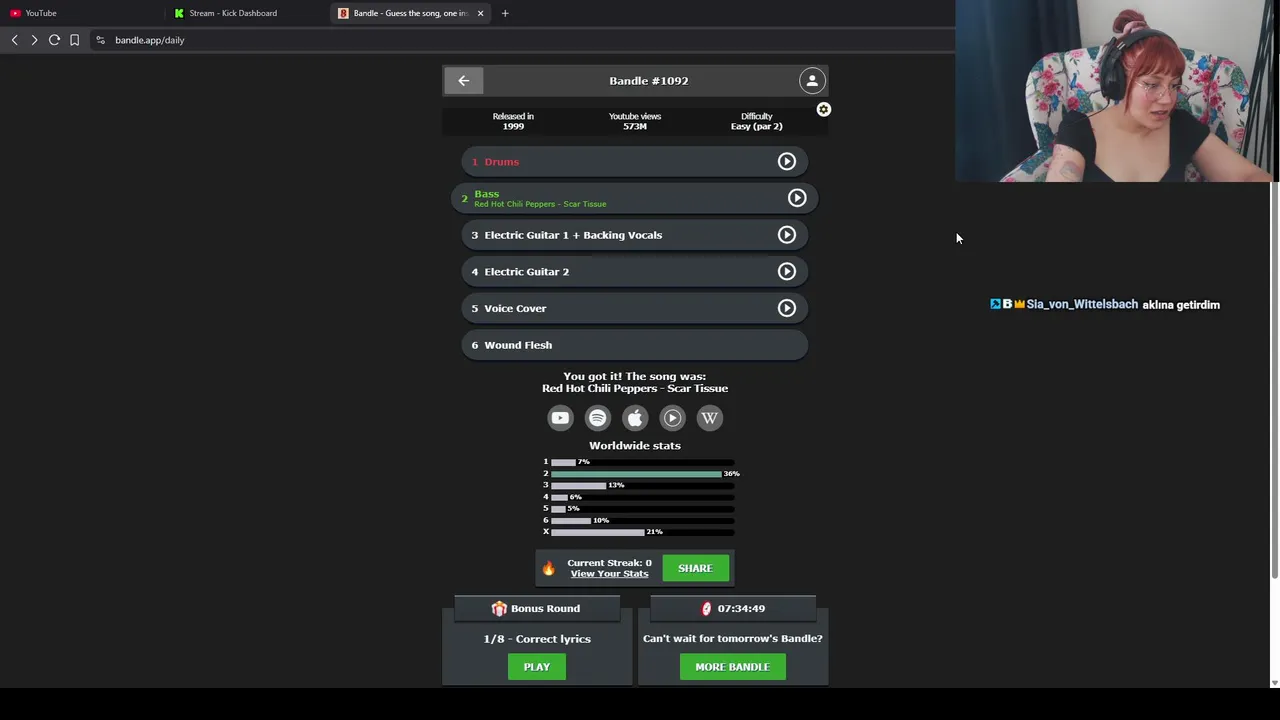The image size is (1280, 720).
Task: Click MORE BANDLE button
Action: click(x=733, y=667)
